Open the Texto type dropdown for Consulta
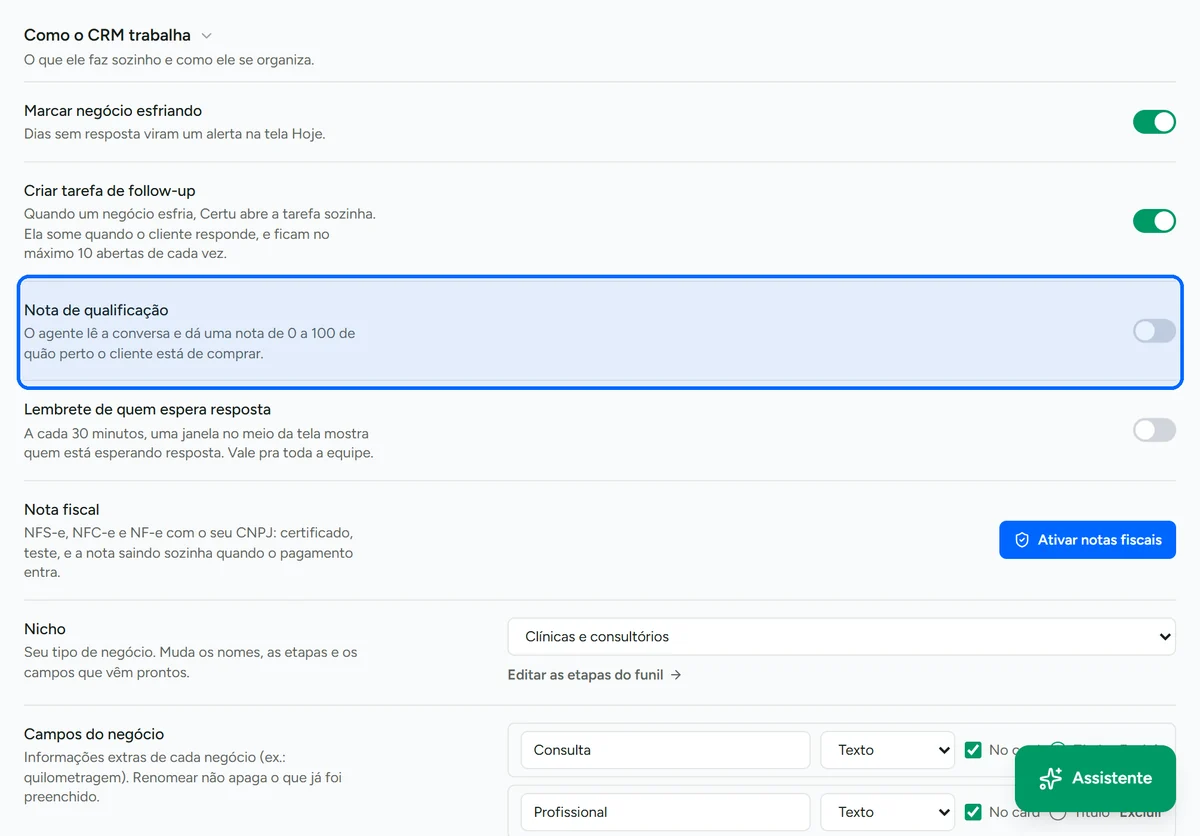Screen dimensions: 1200x836 [x=887, y=750]
